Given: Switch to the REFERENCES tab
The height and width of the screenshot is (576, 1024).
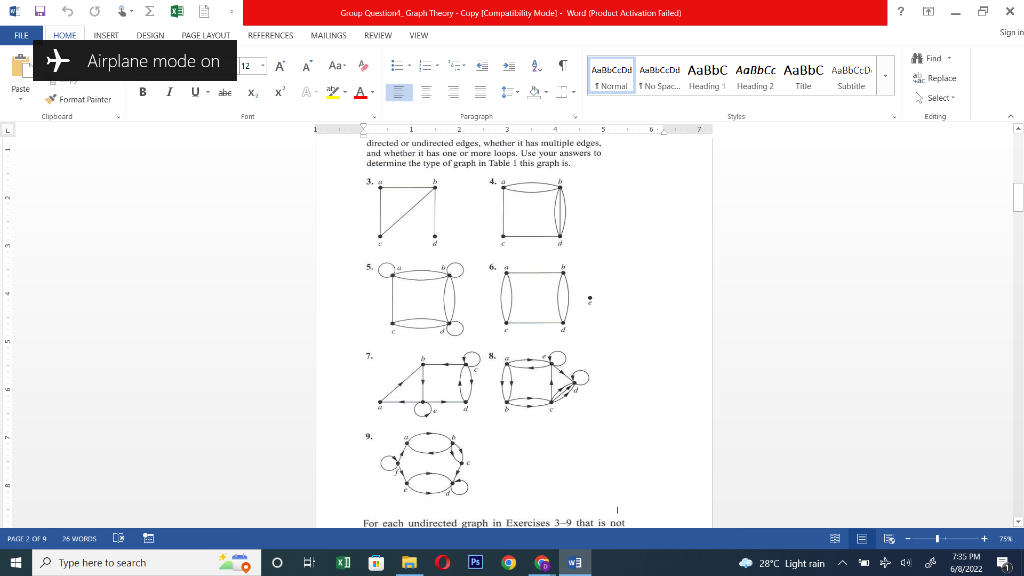Looking at the screenshot, I should (270, 35).
